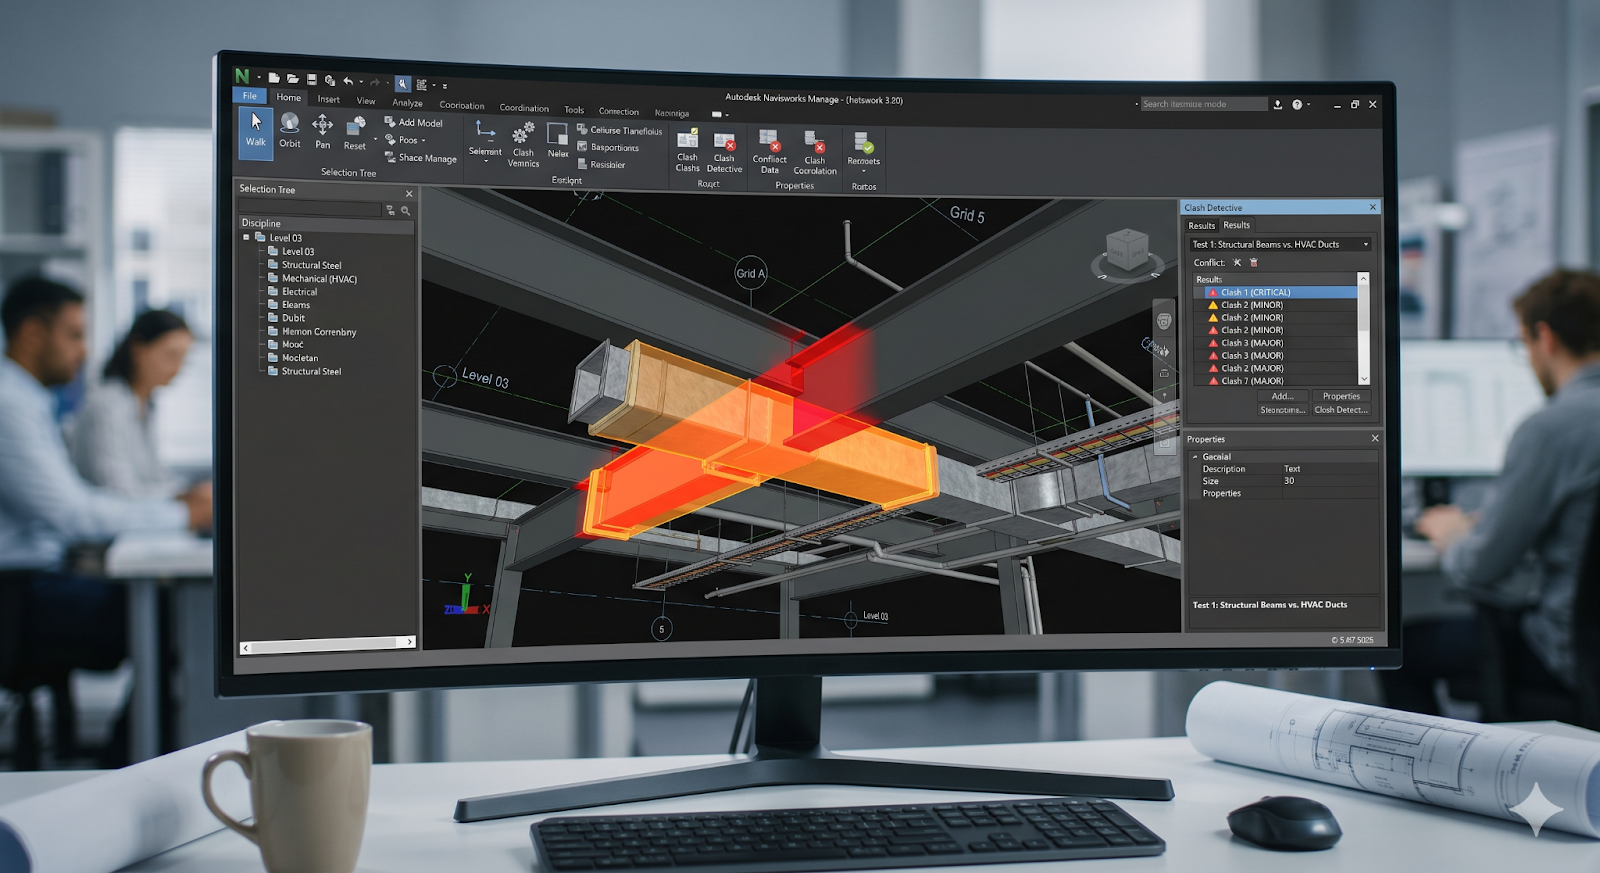This screenshot has width=1600, height=873.
Task: Click the Selection Tree hierarchy options icon
Action: [390, 211]
